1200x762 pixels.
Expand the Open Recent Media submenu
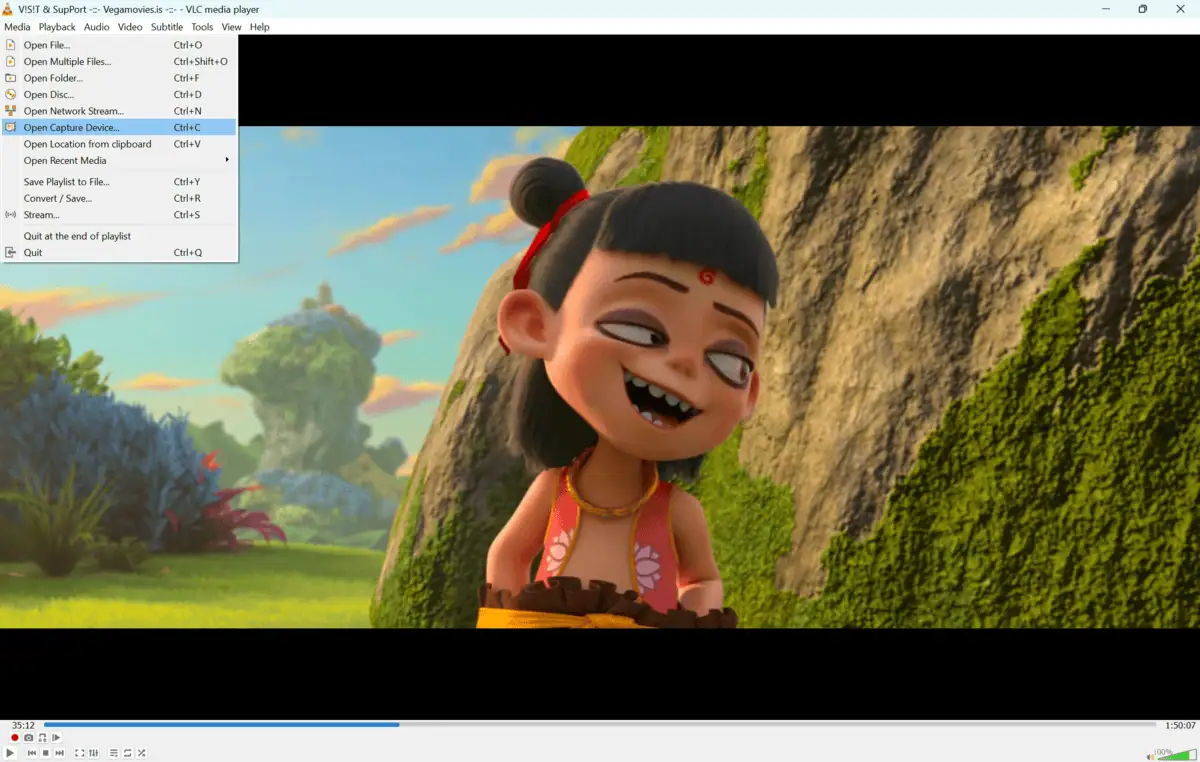[120, 161]
